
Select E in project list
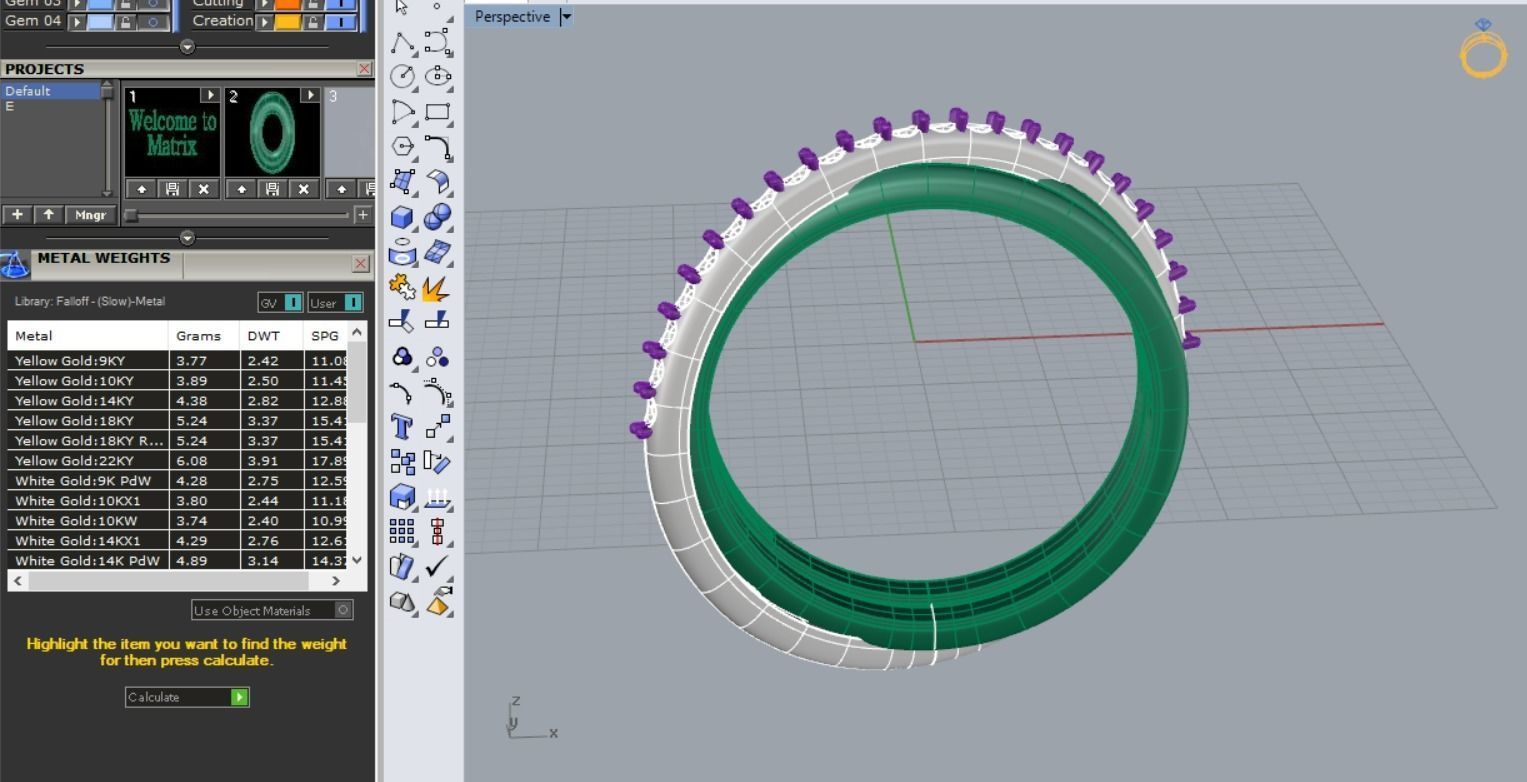(x=9, y=106)
